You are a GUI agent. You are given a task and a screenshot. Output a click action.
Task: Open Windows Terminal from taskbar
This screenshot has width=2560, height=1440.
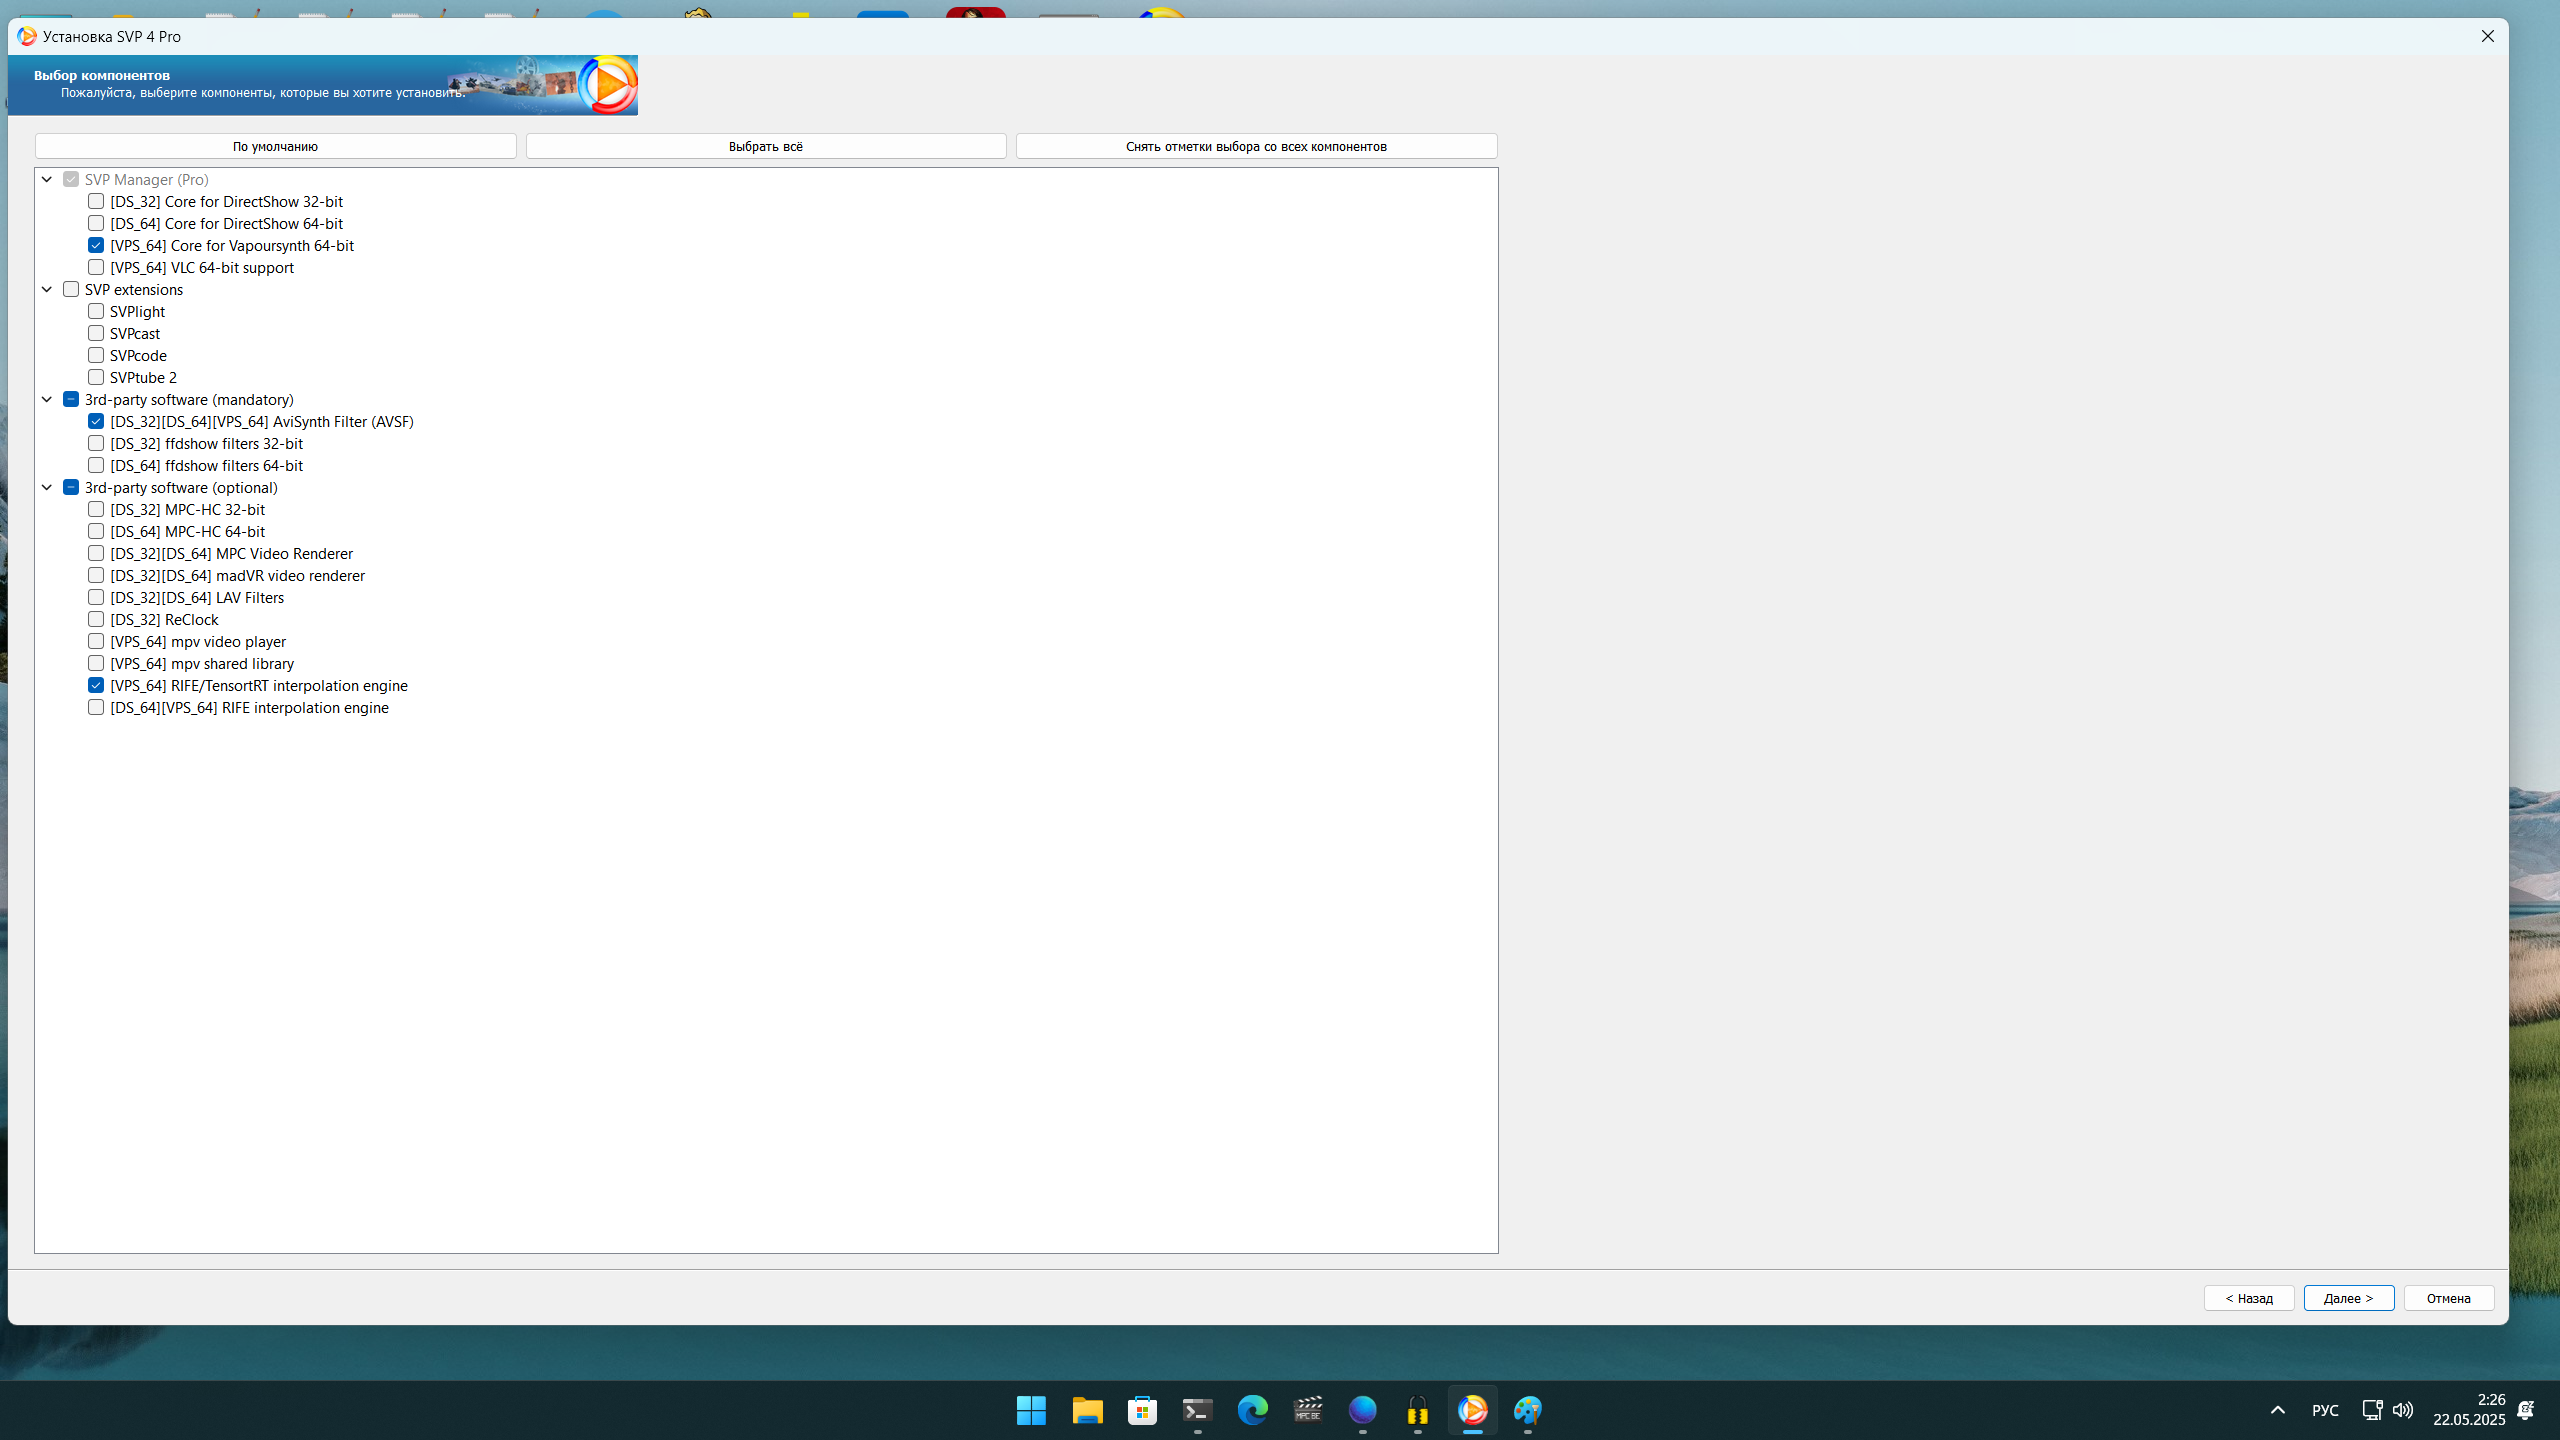click(x=1197, y=1410)
